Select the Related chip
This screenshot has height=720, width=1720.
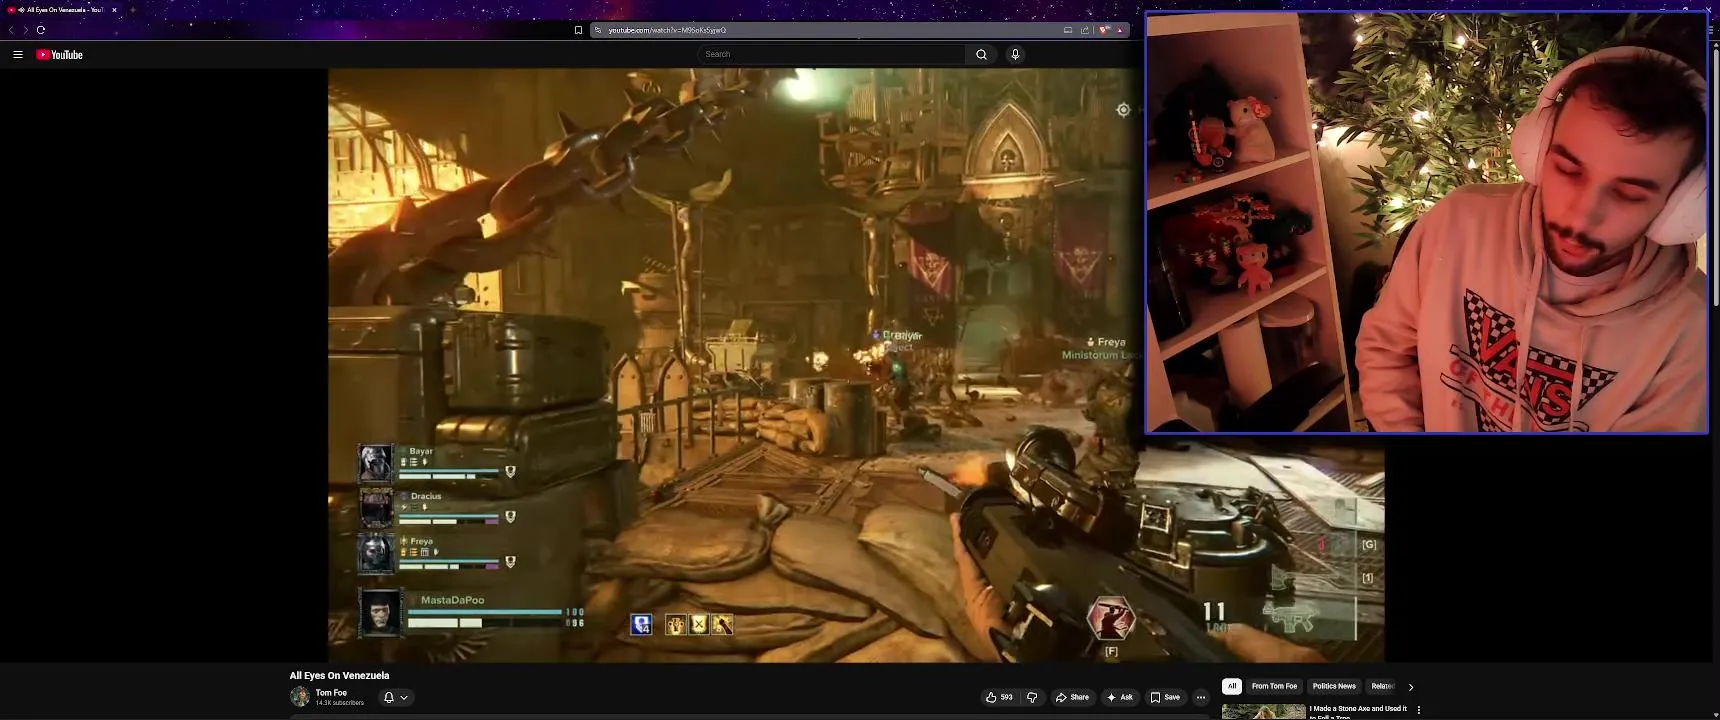click(1383, 686)
